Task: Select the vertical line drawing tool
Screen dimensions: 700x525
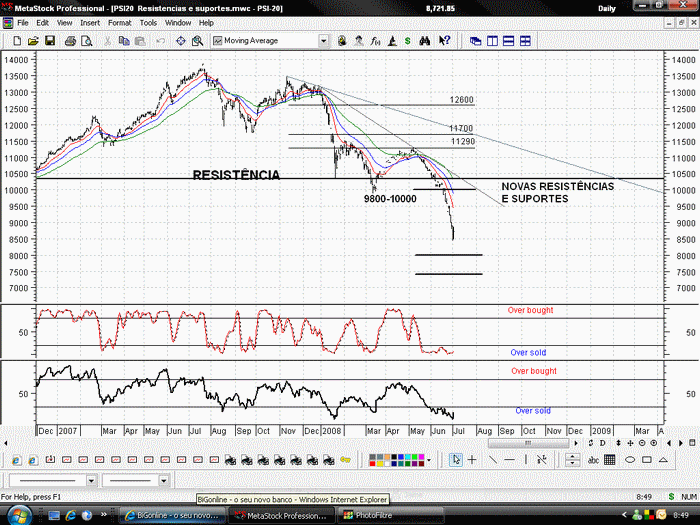Action: (x=526, y=459)
